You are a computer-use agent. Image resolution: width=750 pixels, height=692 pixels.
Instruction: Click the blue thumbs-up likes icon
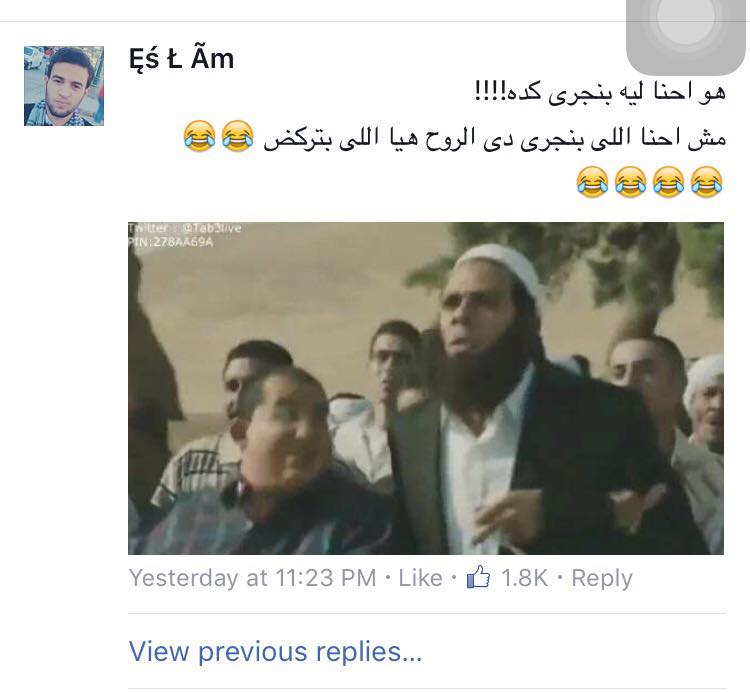[478, 577]
